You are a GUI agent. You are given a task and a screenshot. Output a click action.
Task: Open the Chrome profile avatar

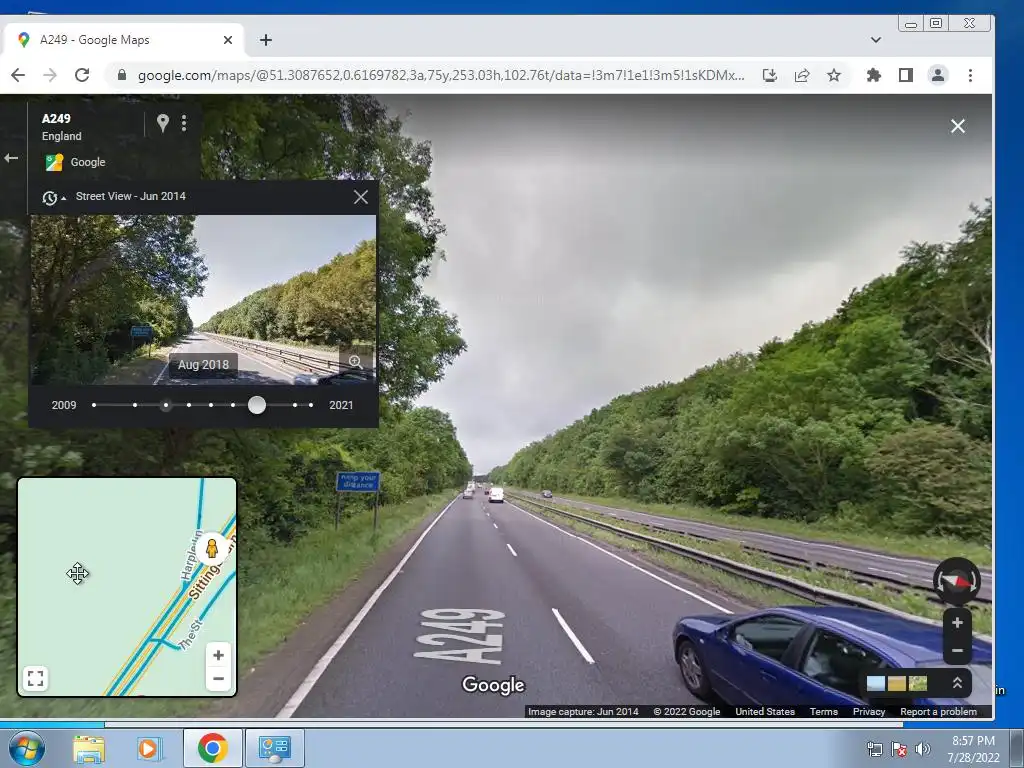coord(938,75)
